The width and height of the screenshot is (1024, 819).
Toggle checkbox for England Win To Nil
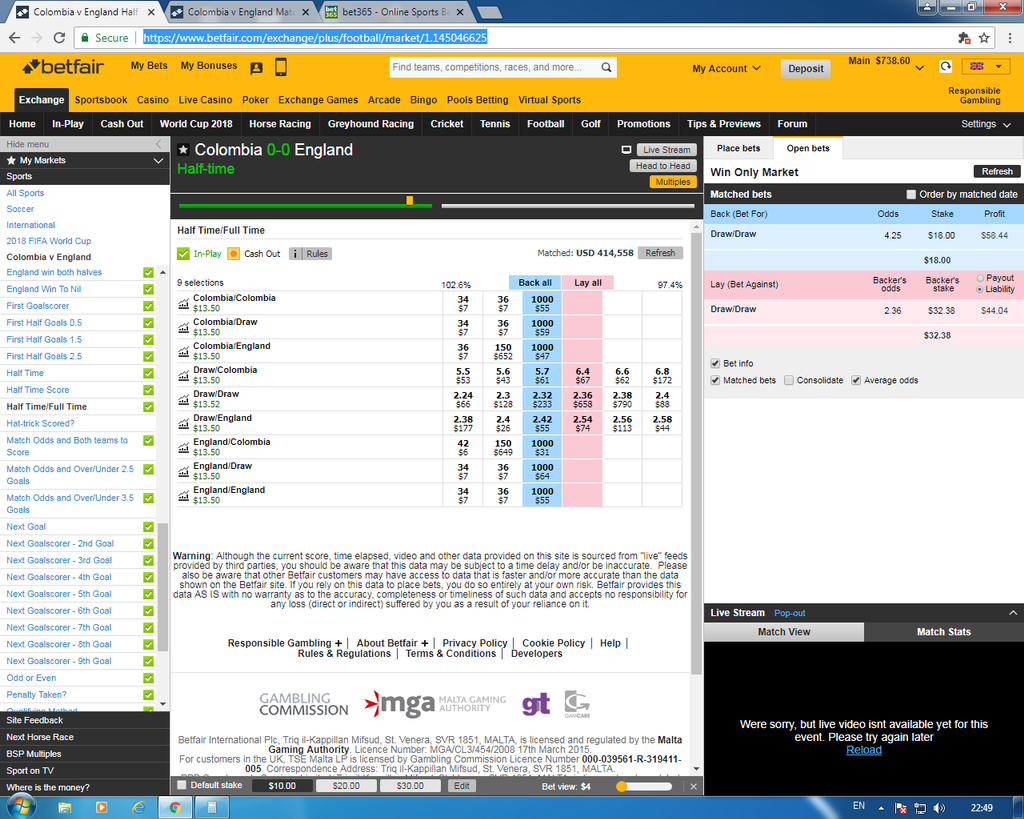coord(148,289)
